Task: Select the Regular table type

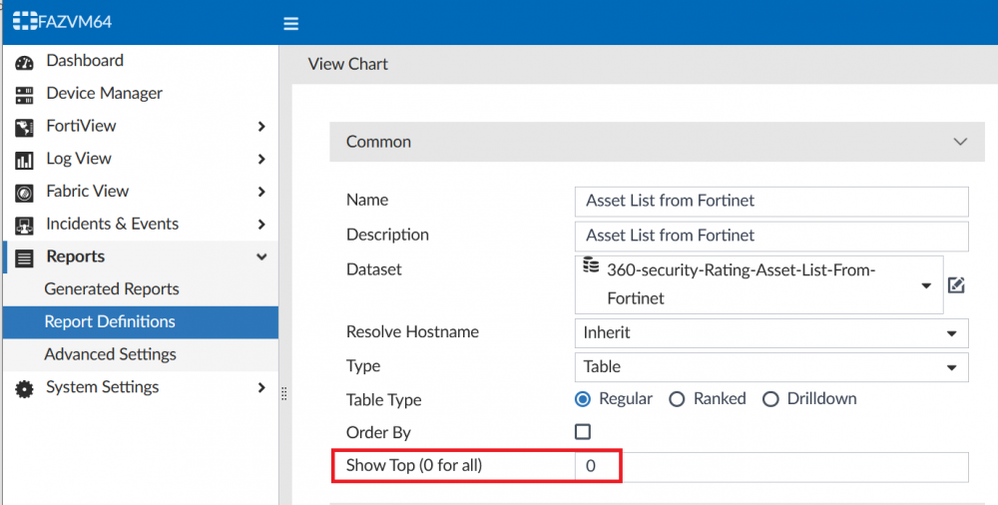Action: coord(583,399)
